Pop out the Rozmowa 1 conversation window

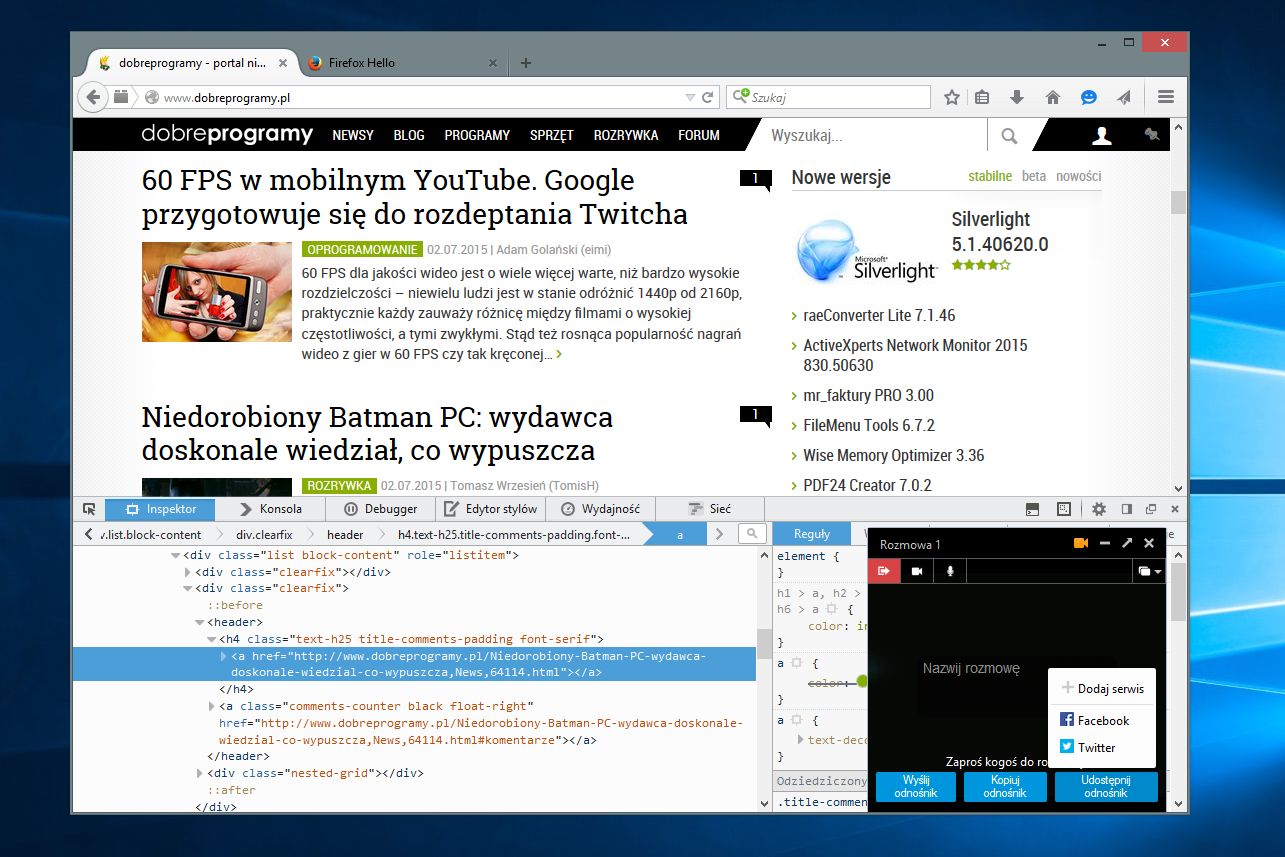[1127, 543]
